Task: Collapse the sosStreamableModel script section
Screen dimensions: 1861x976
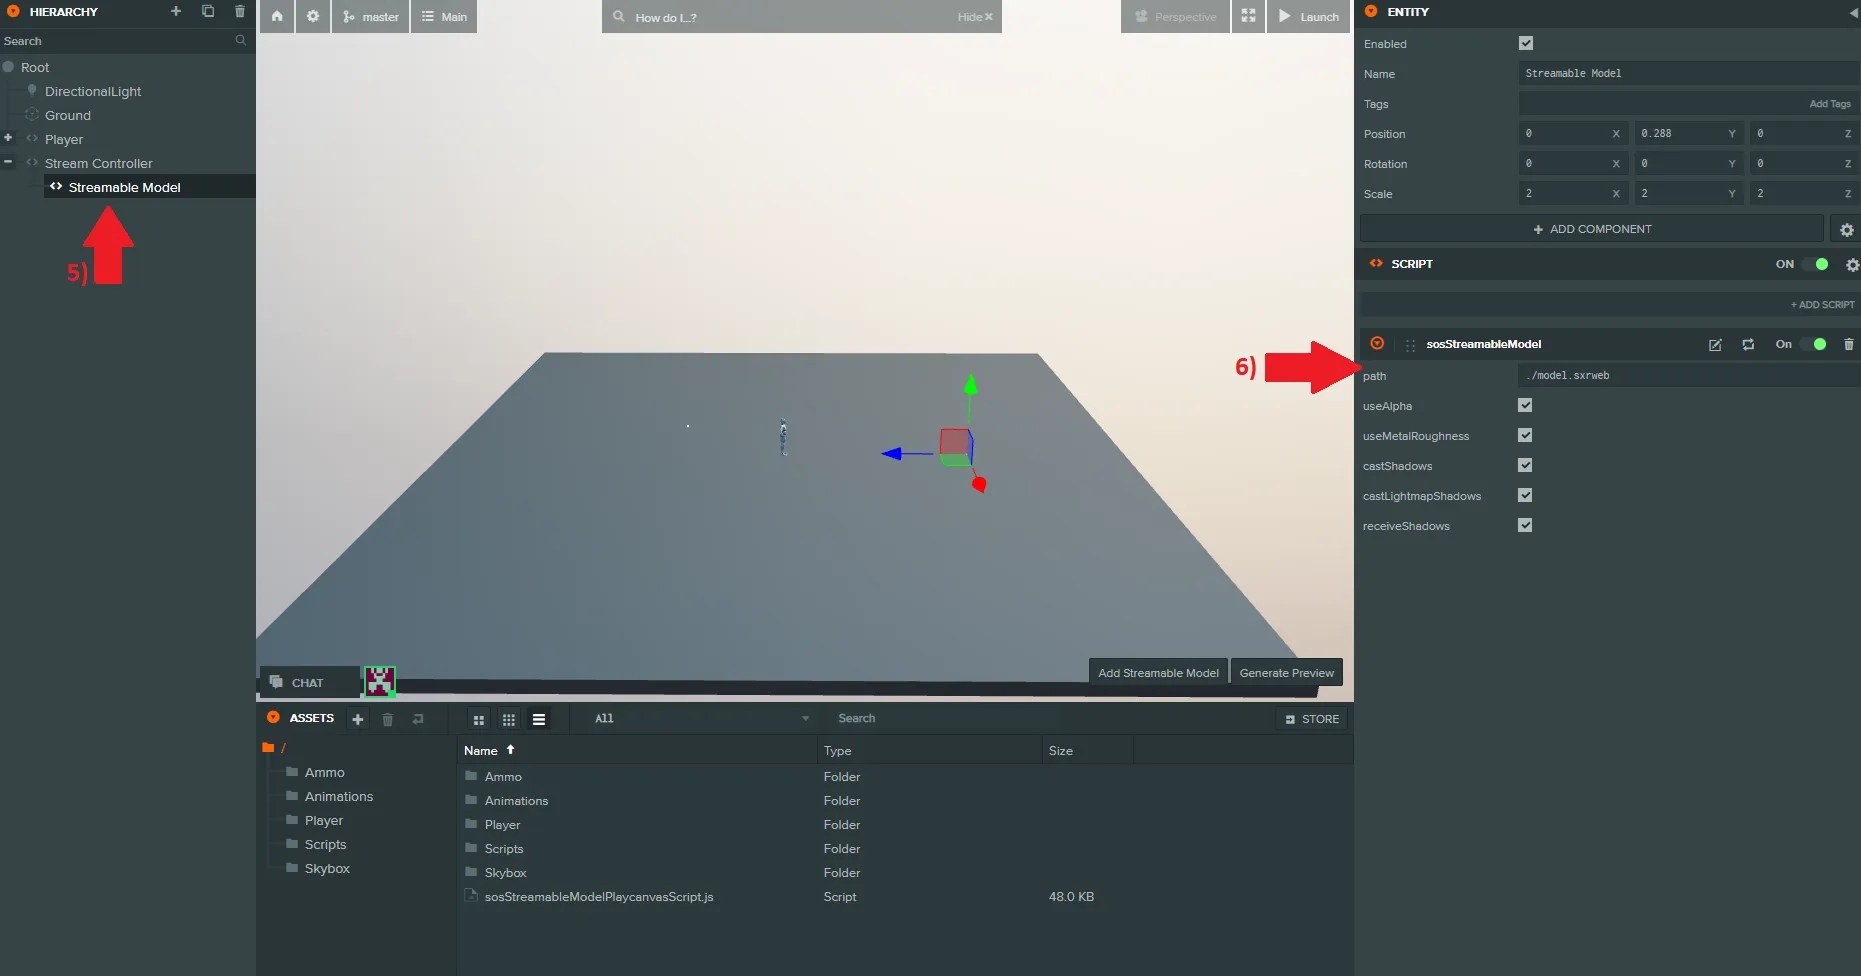Action: click(1377, 344)
